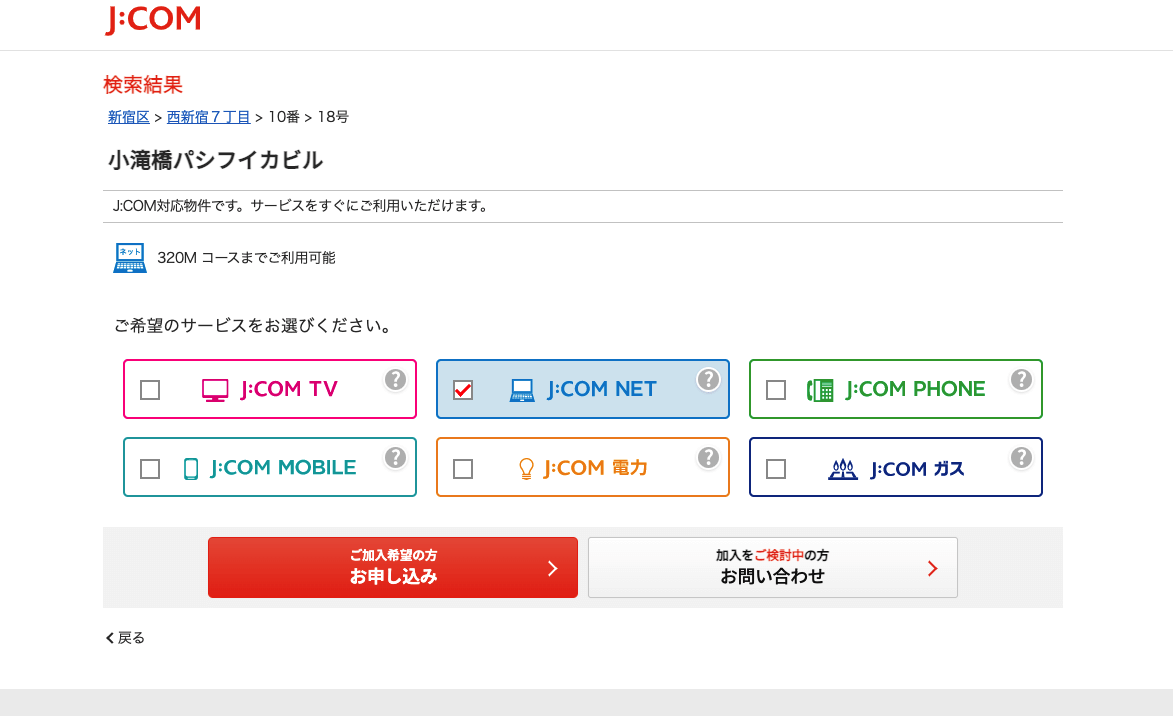Open help icon for J:COM TV
The width and height of the screenshot is (1173, 716).
tap(396, 380)
